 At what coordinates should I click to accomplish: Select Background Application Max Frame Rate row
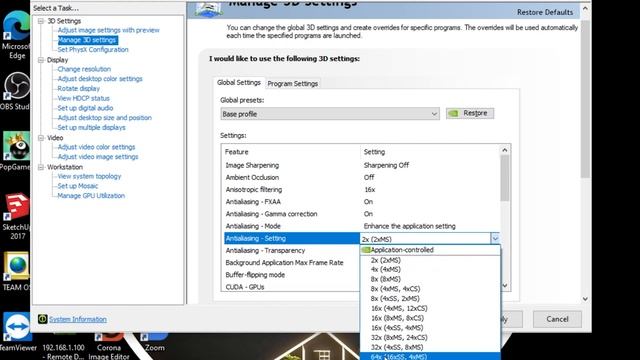[292, 263]
